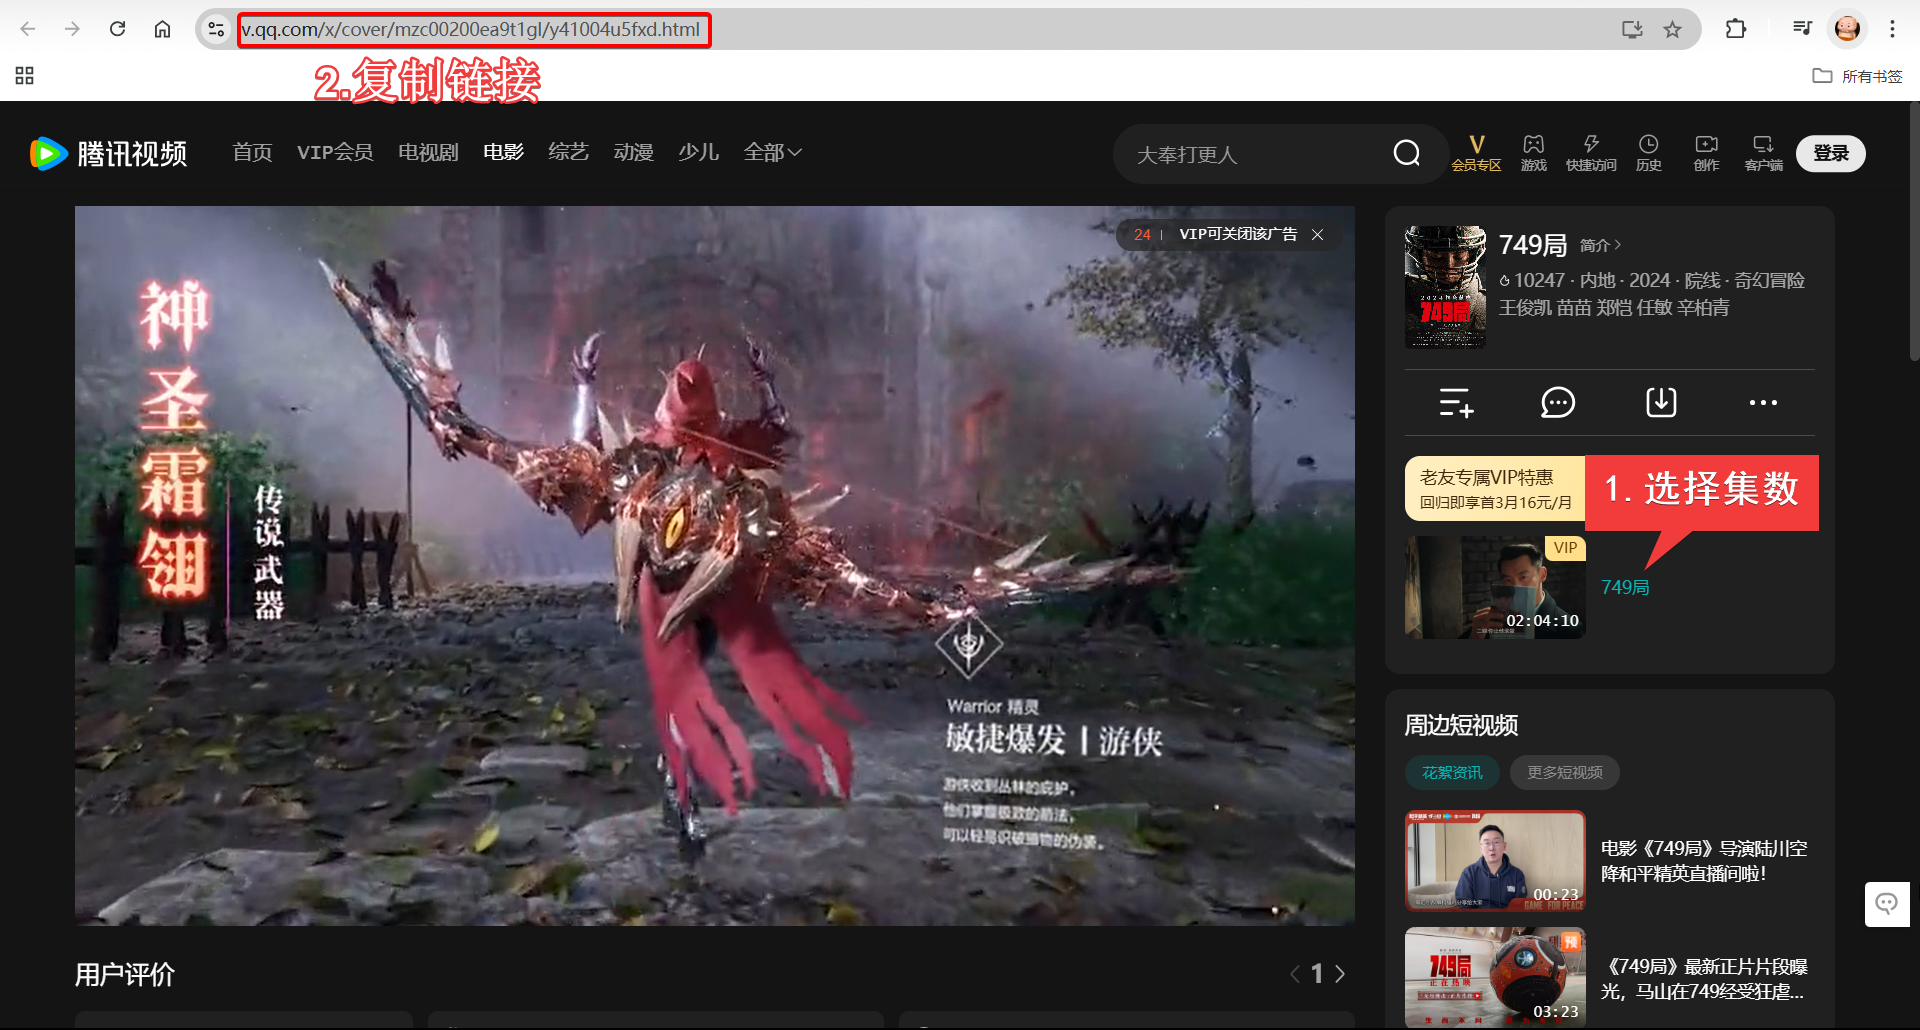Click the browser forward arrow
1920x1030 pixels.
72,29
